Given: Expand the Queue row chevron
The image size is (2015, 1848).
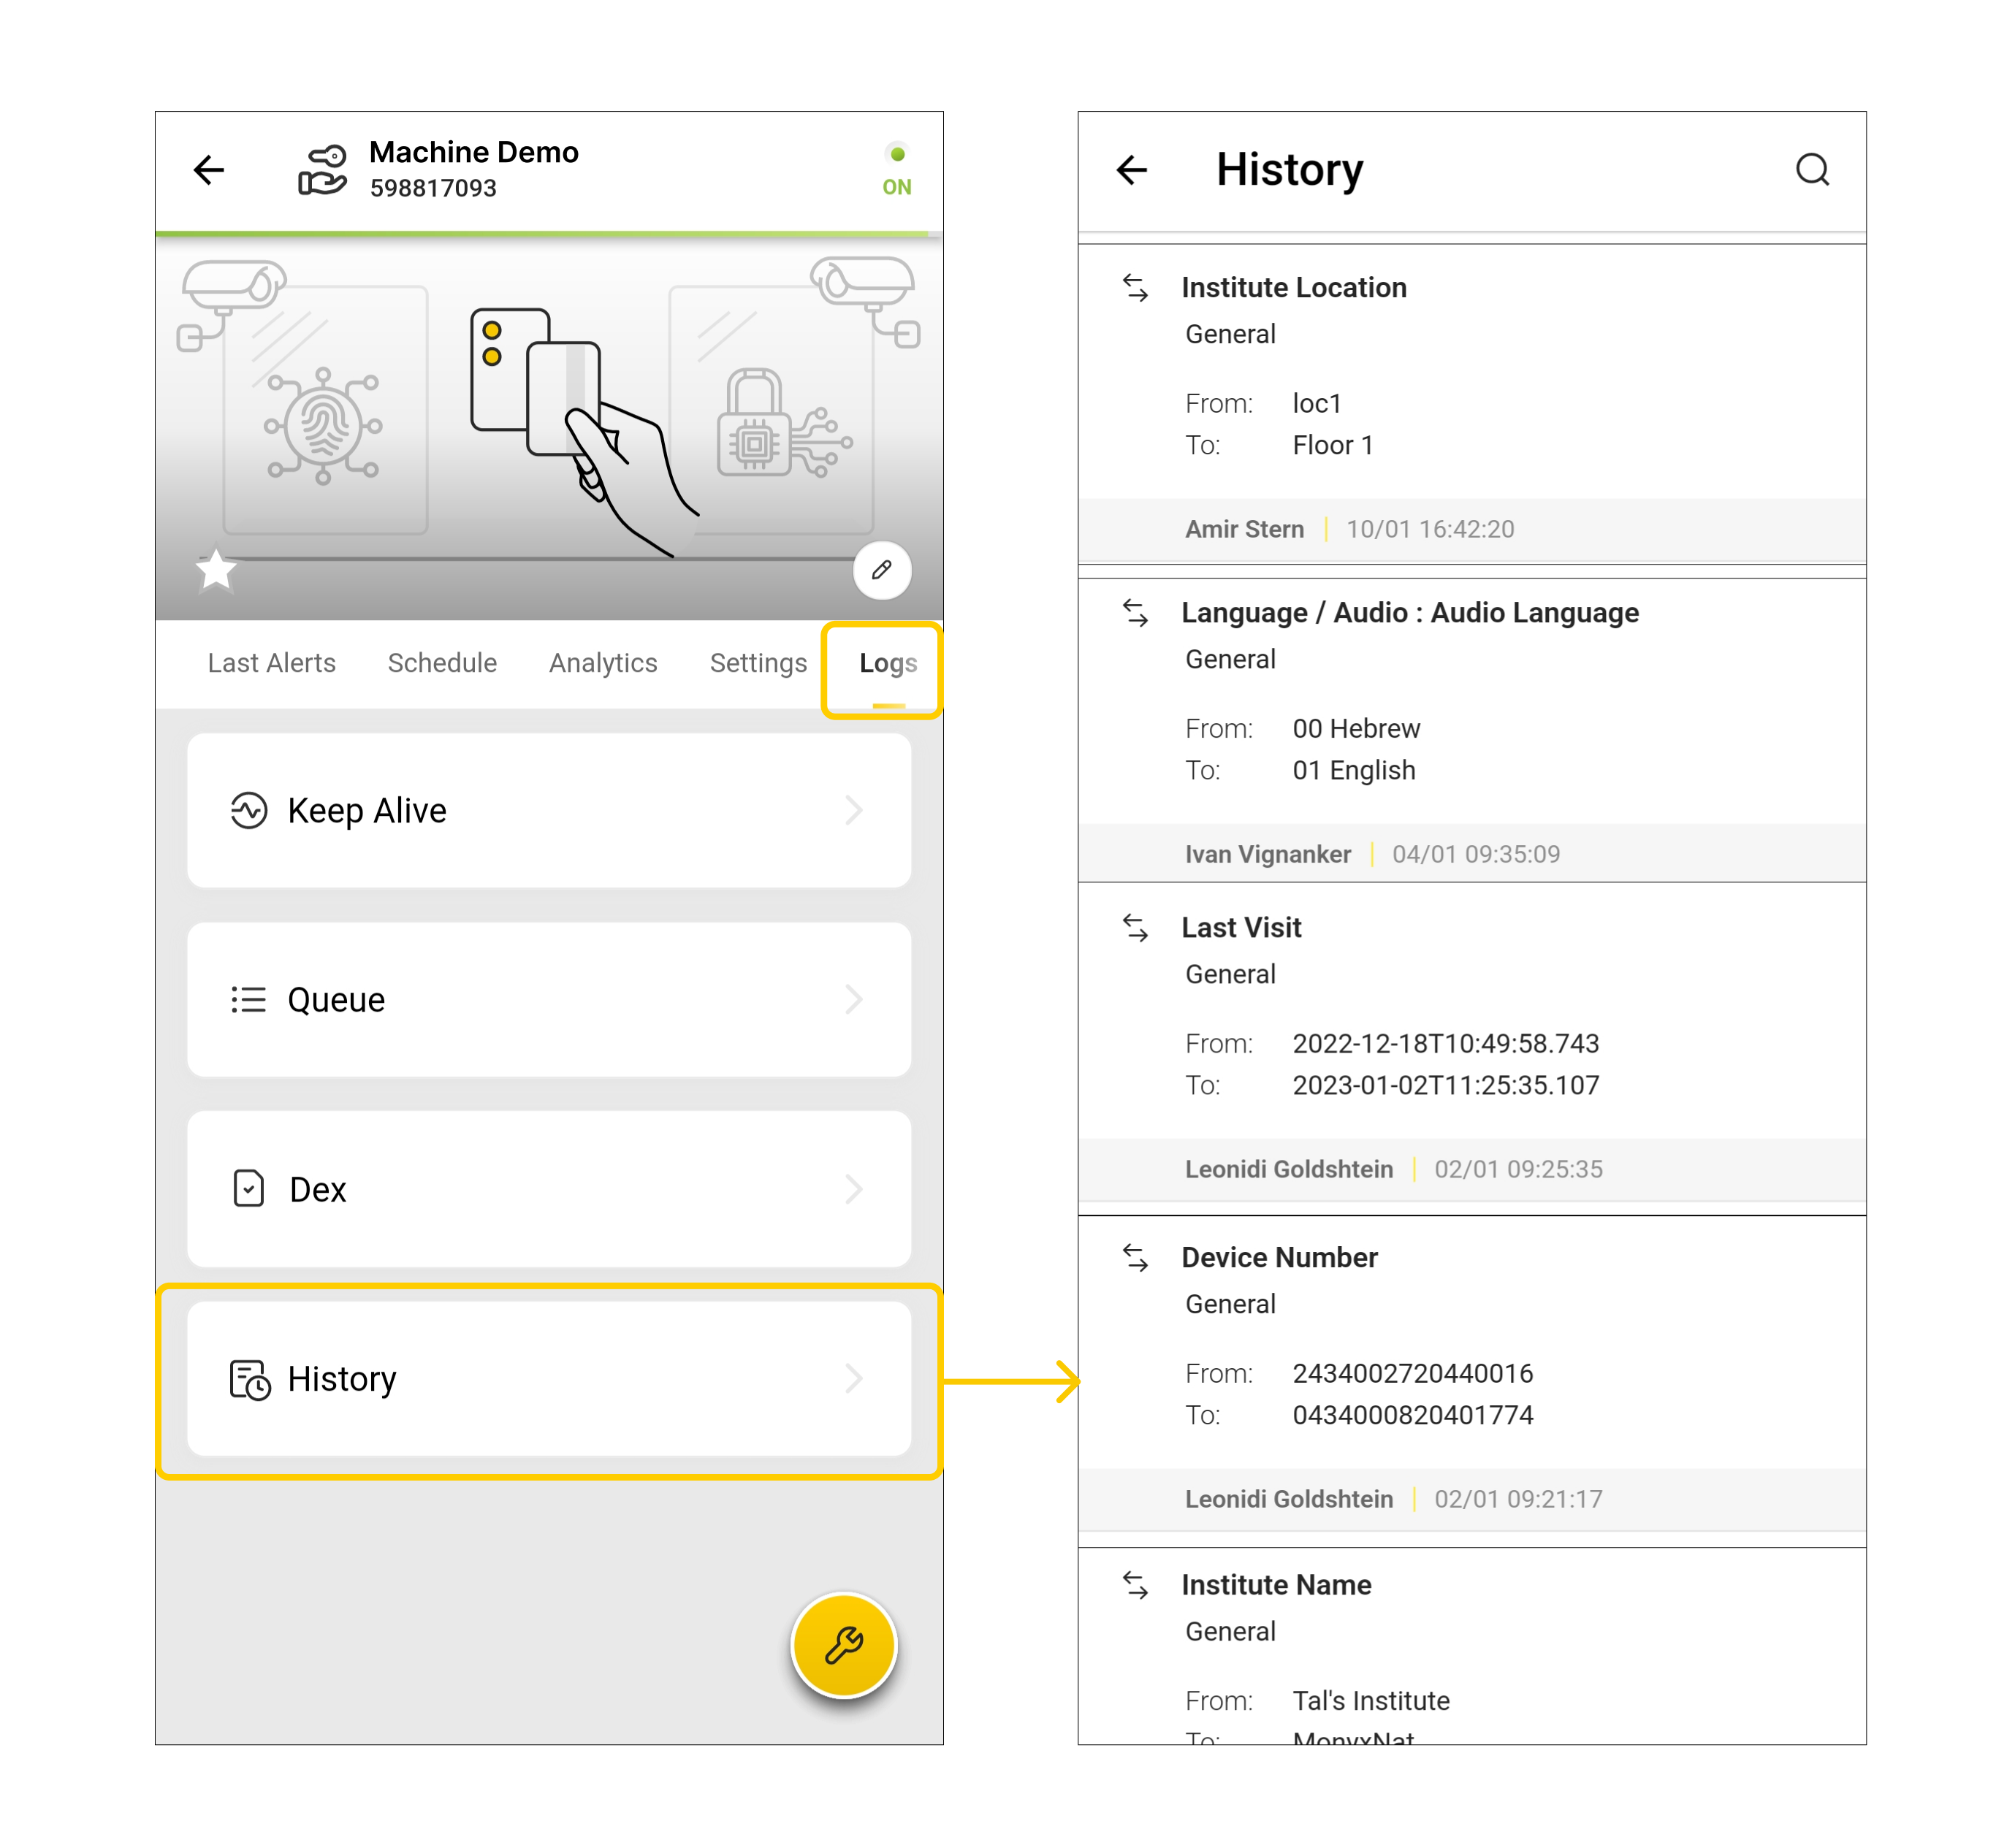Looking at the screenshot, I should pos(853,999).
